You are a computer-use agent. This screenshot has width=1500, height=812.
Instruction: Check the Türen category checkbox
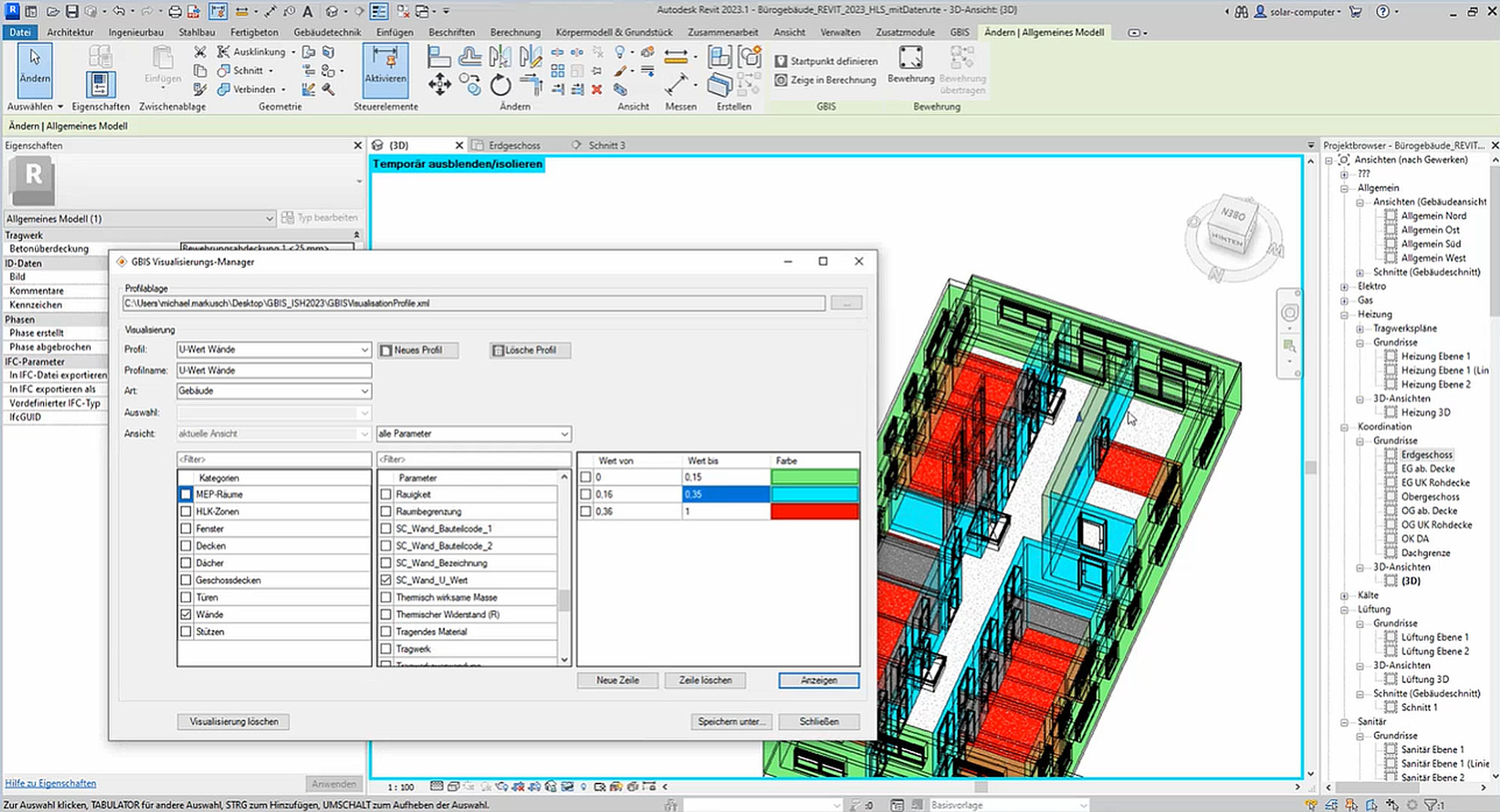tap(185, 597)
